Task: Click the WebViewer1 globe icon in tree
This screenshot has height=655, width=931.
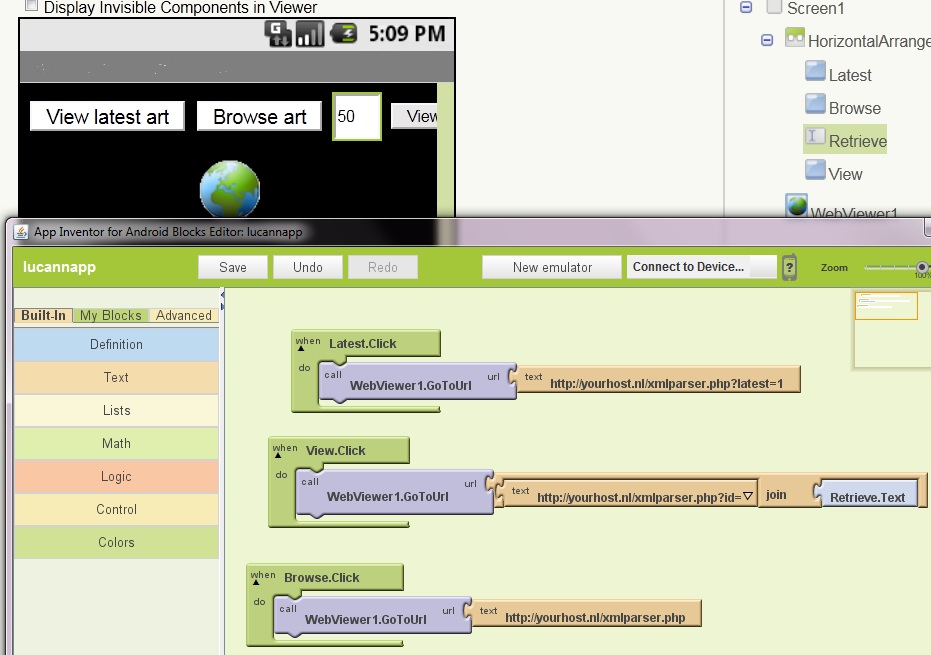Action: (796, 205)
